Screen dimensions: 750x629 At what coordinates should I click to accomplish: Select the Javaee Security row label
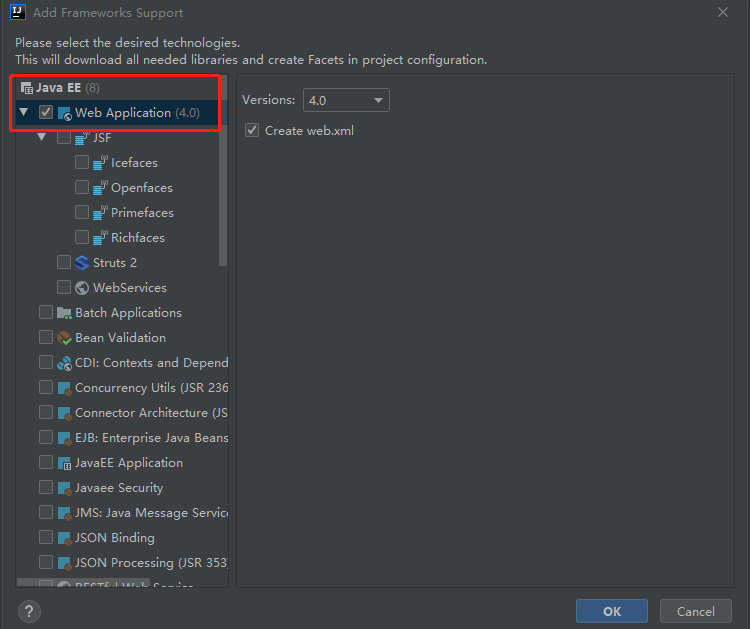tap(119, 488)
